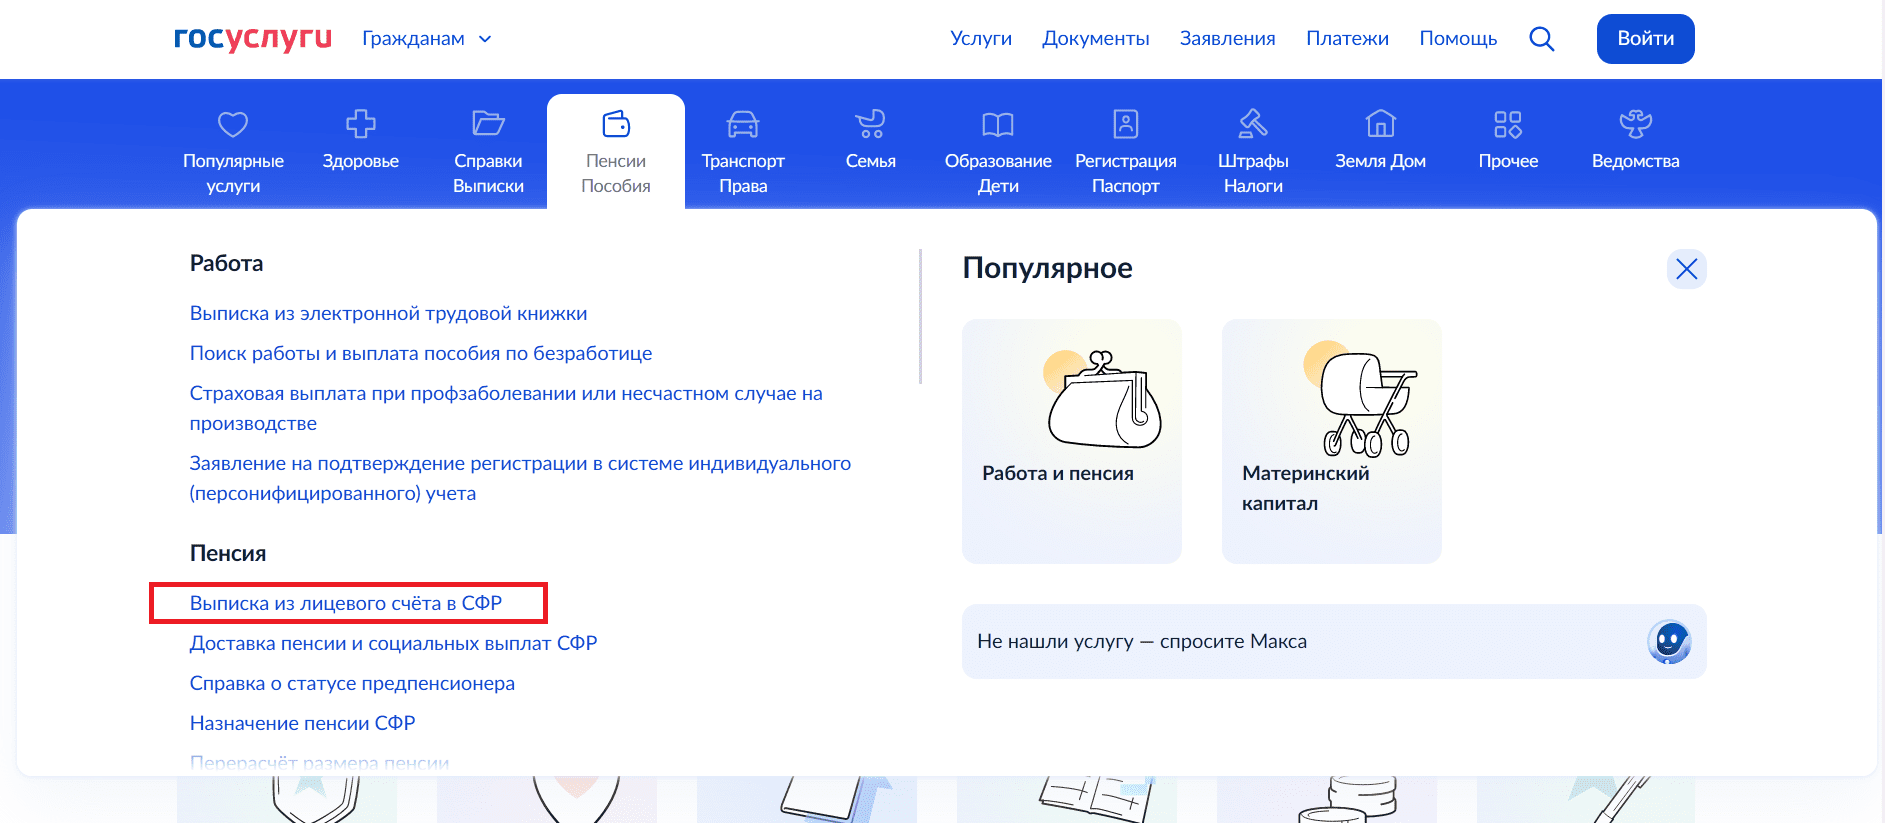Open Выписка из лицевого счёта в СФР
Screen dimensions: 1885x823
[346, 603]
